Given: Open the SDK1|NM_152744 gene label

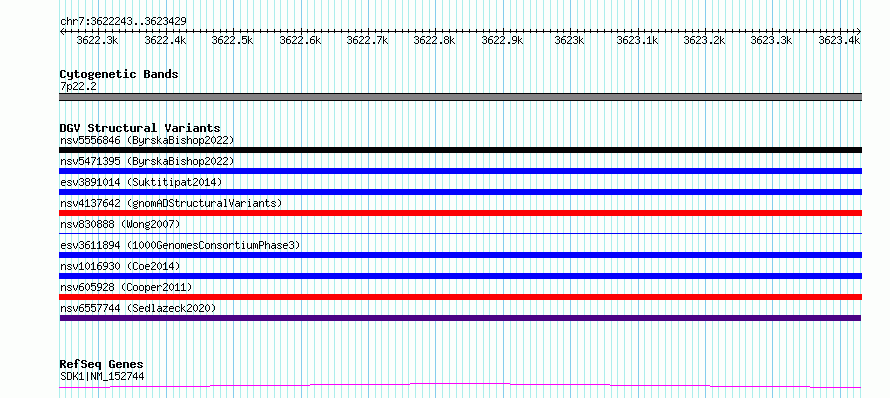Looking at the screenshot, I should [102, 376].
